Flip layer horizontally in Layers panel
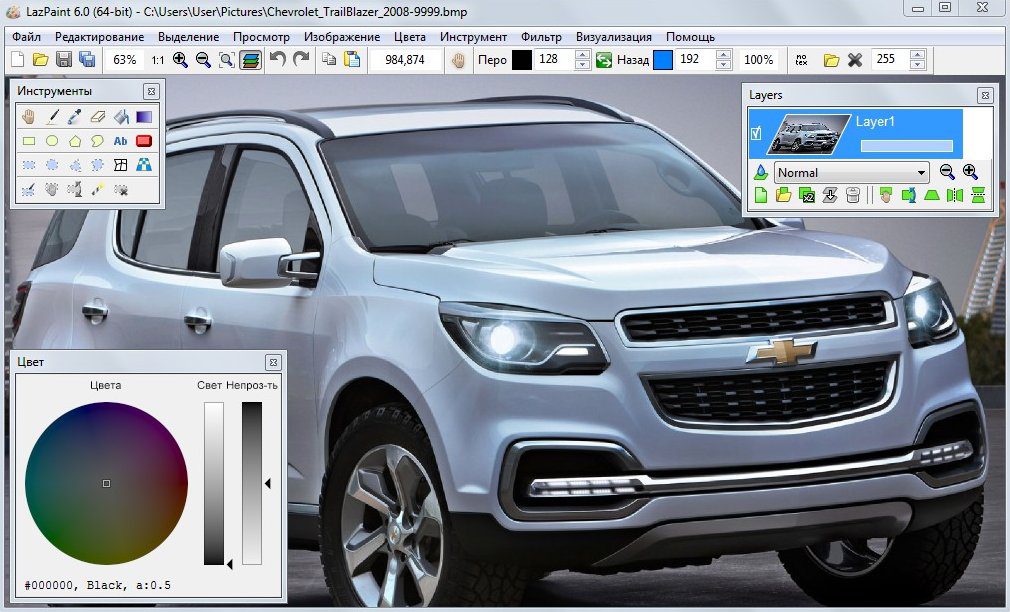This screenshot has height=612, width=1010. (955, 195)
